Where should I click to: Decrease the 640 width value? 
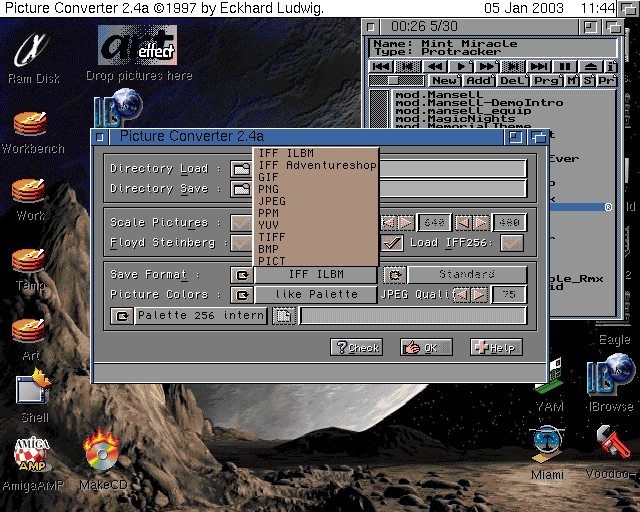click(x=389, y=223)
